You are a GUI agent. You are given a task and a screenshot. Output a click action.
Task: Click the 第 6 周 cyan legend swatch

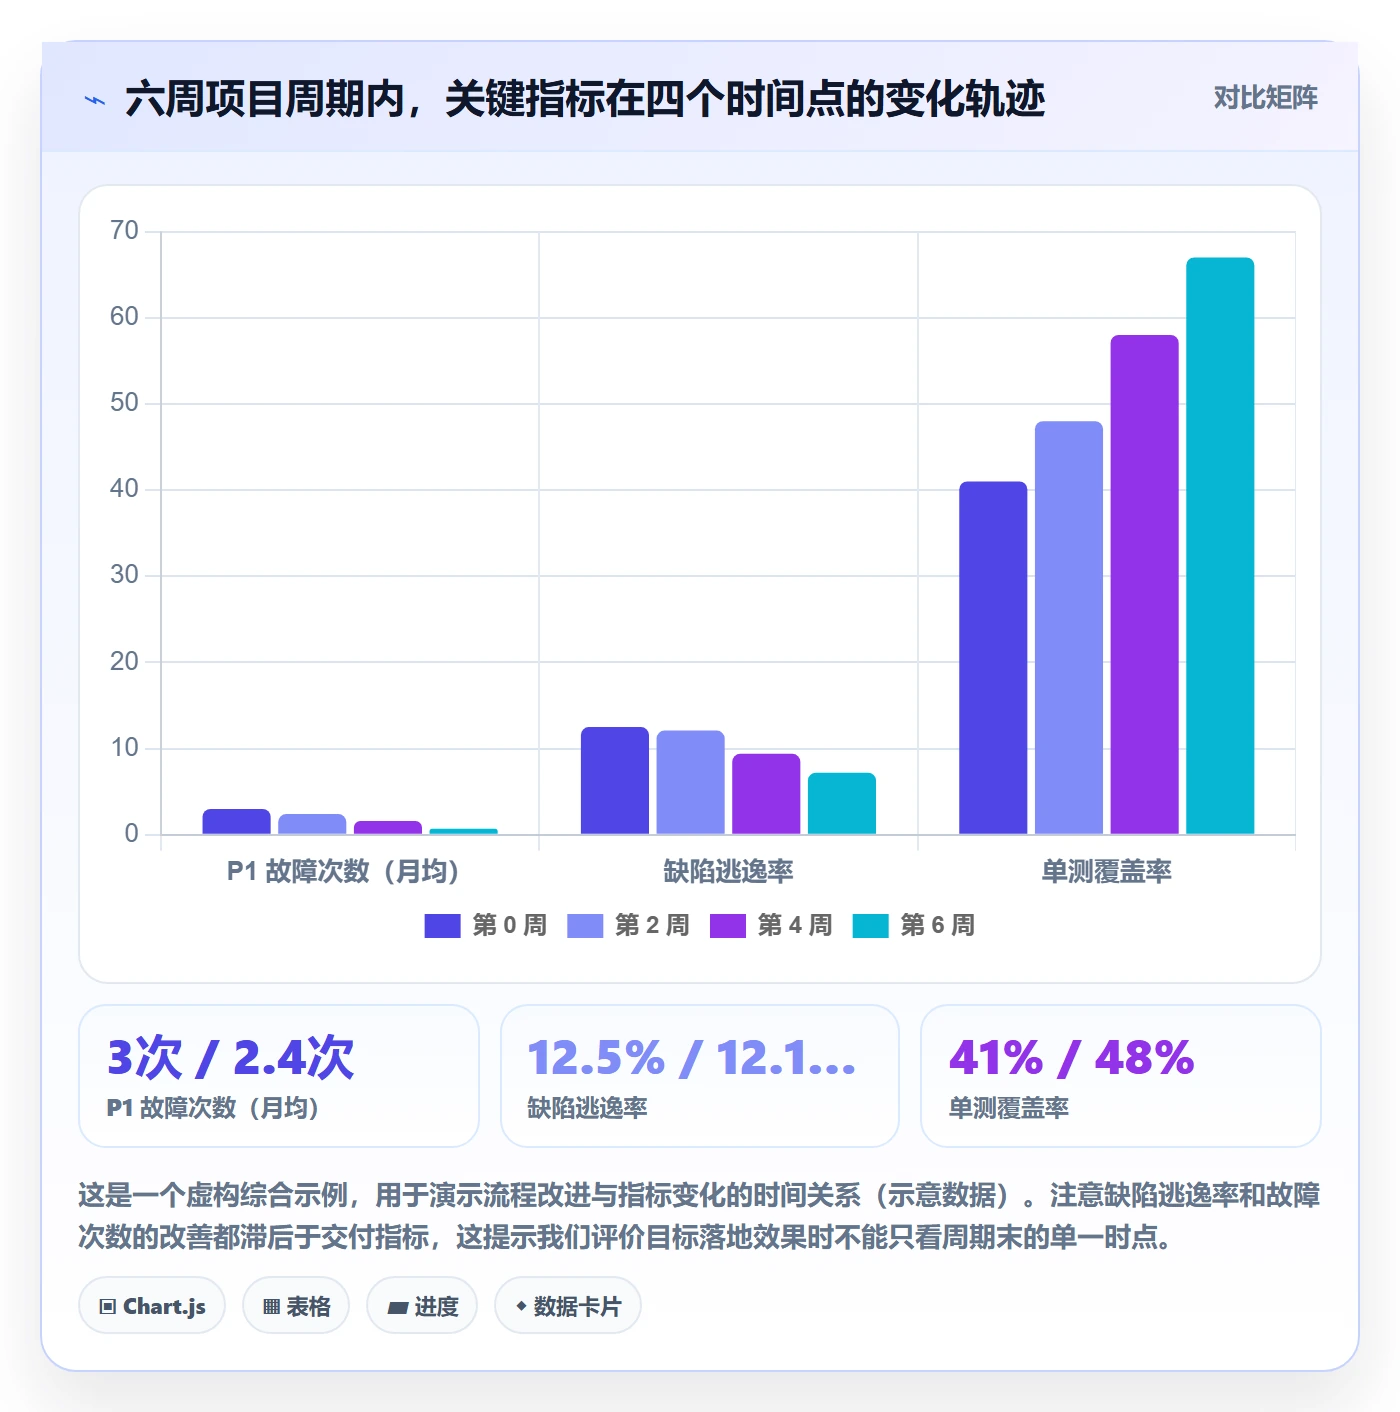[x=871, y=926]
